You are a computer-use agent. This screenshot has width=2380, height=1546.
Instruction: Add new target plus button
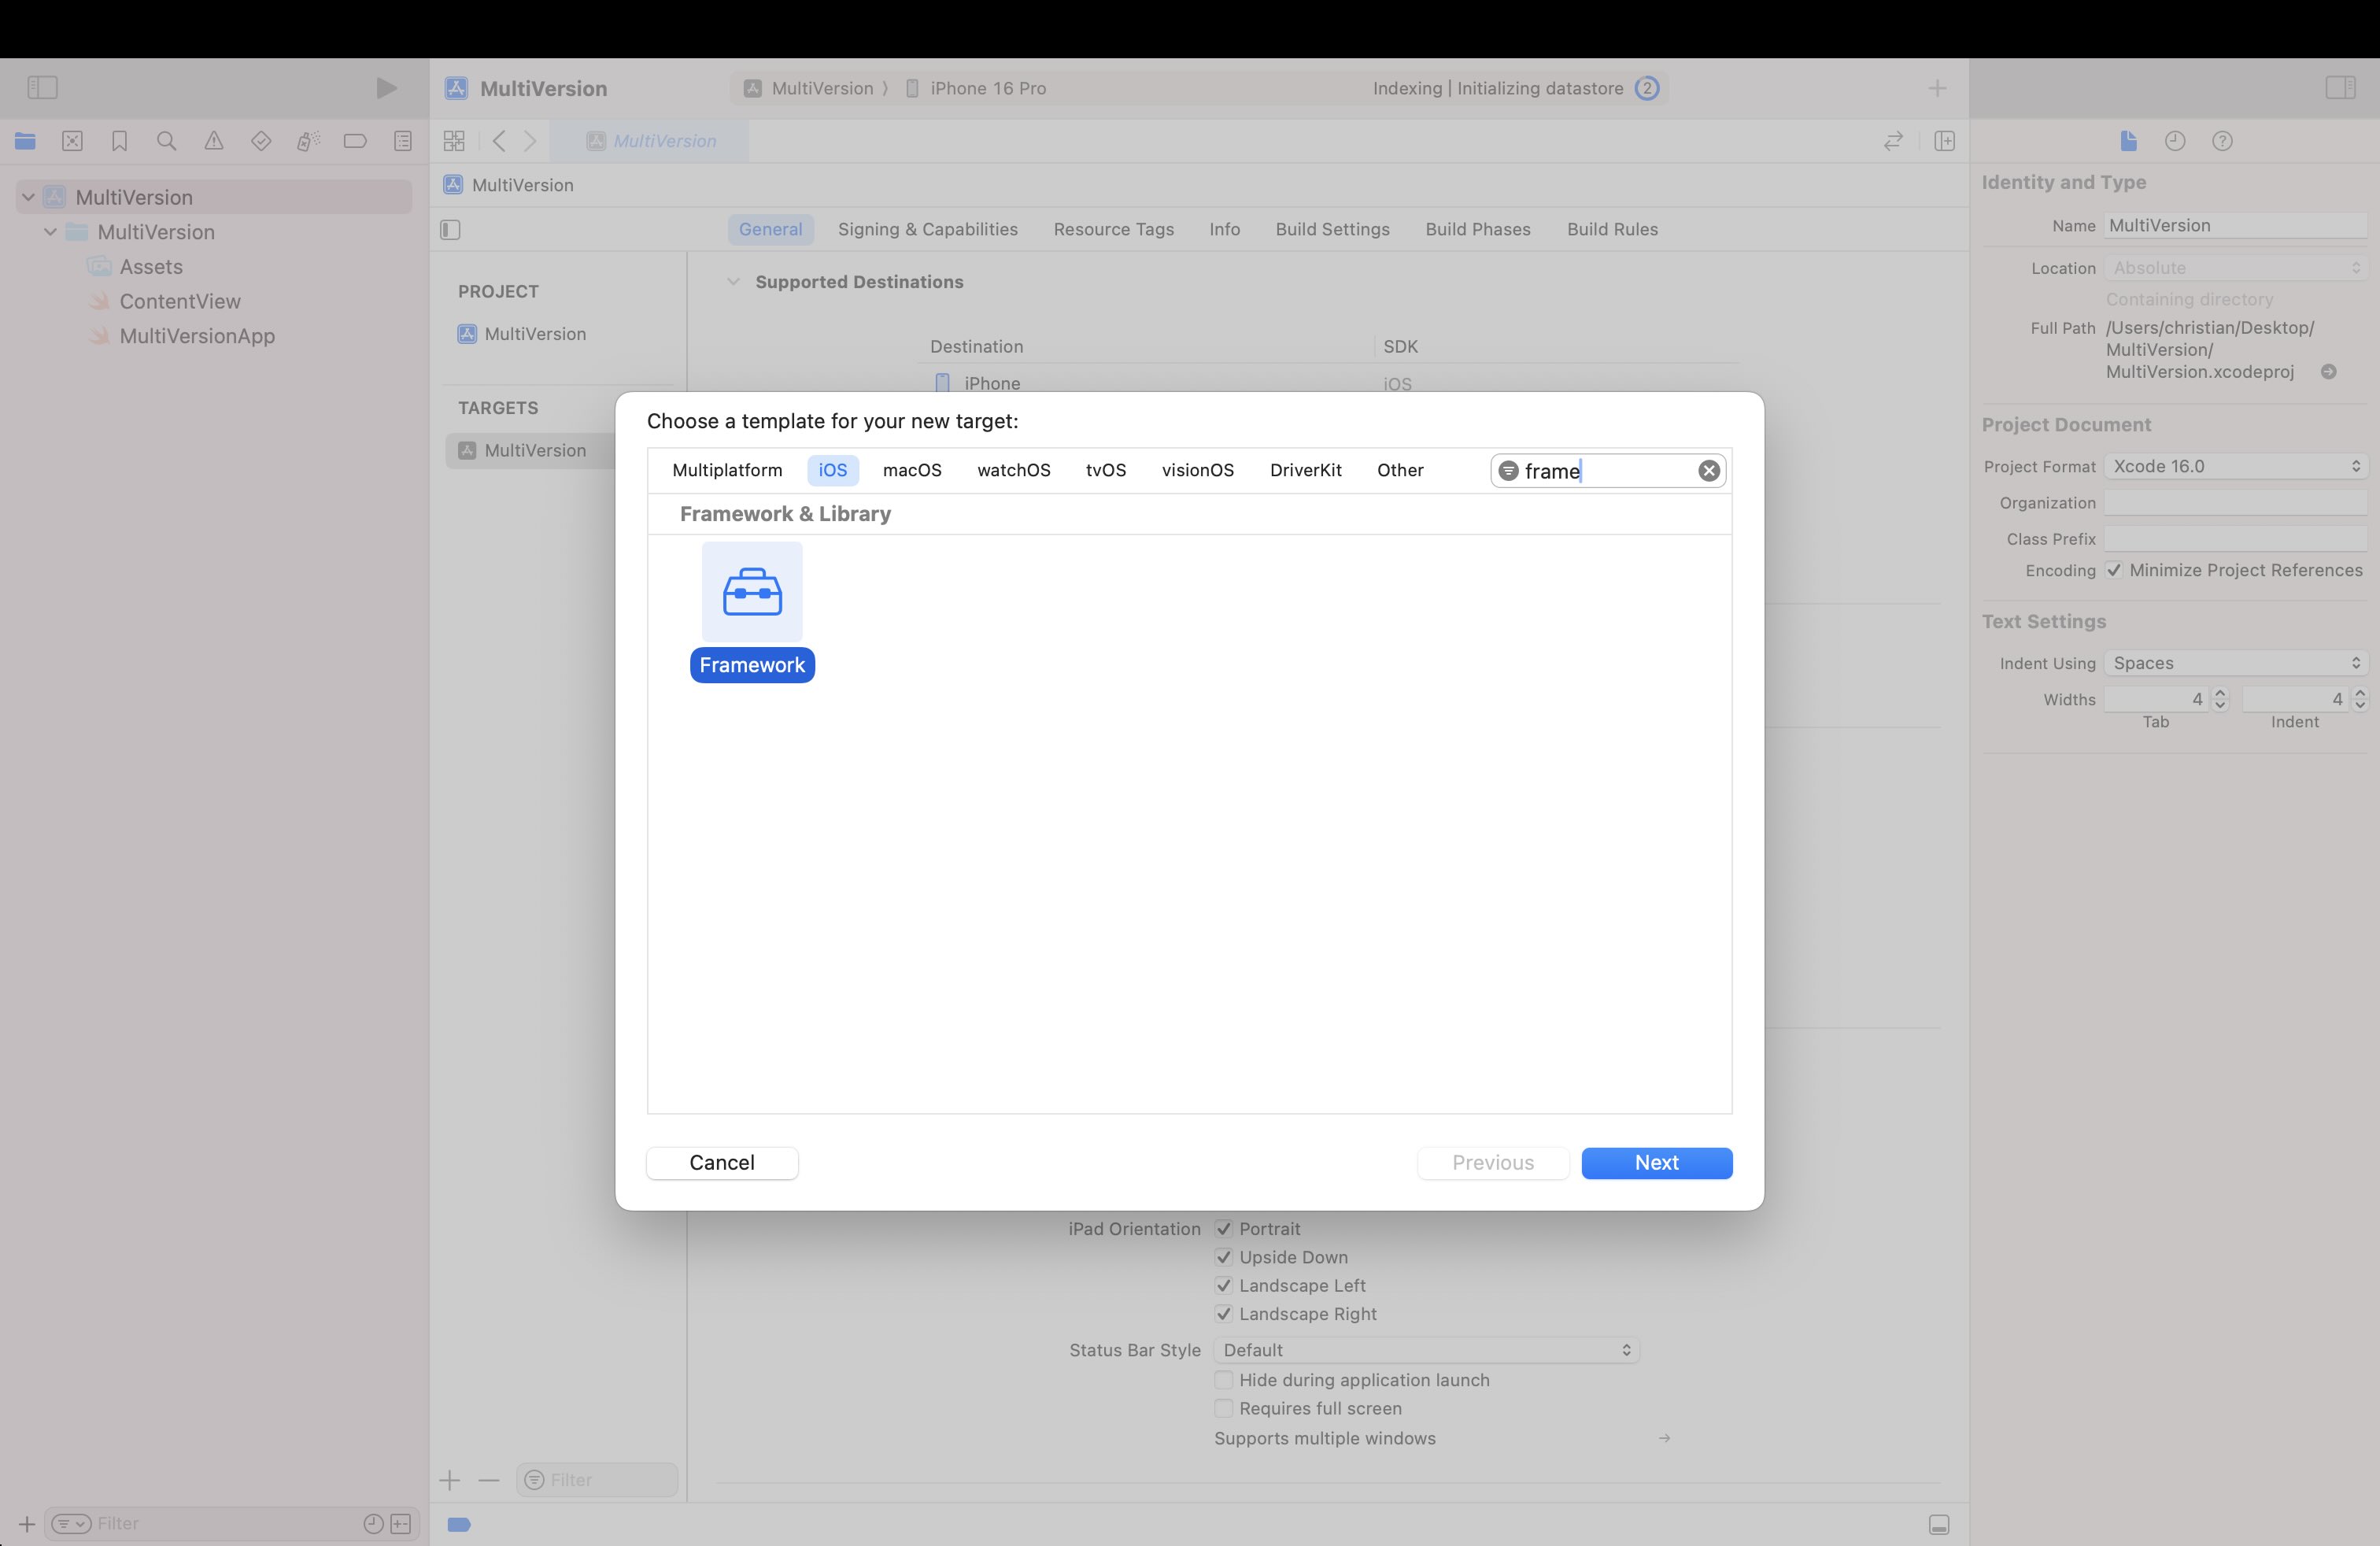pos(450,1480)
